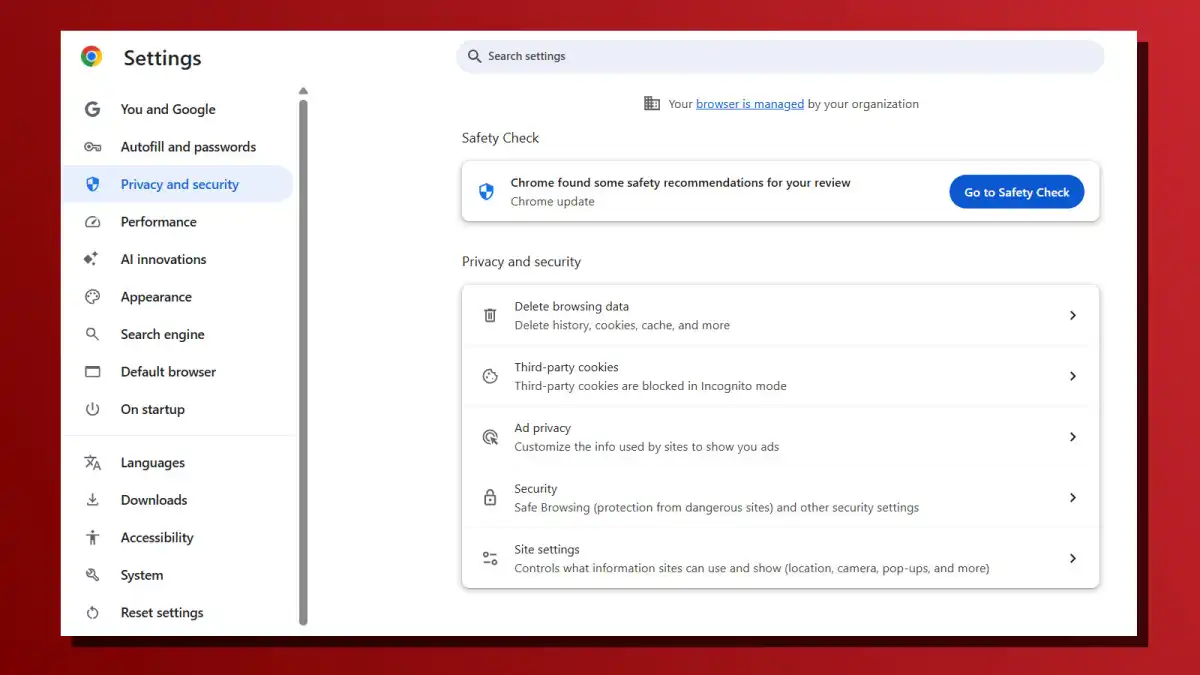
Task: Click the Go to Safety Check button
Action: coord(1016,191)
